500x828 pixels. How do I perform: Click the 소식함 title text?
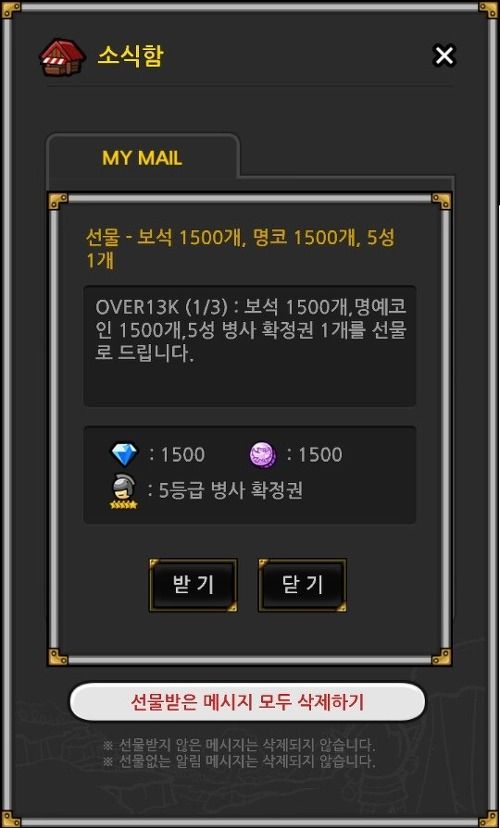130,55
